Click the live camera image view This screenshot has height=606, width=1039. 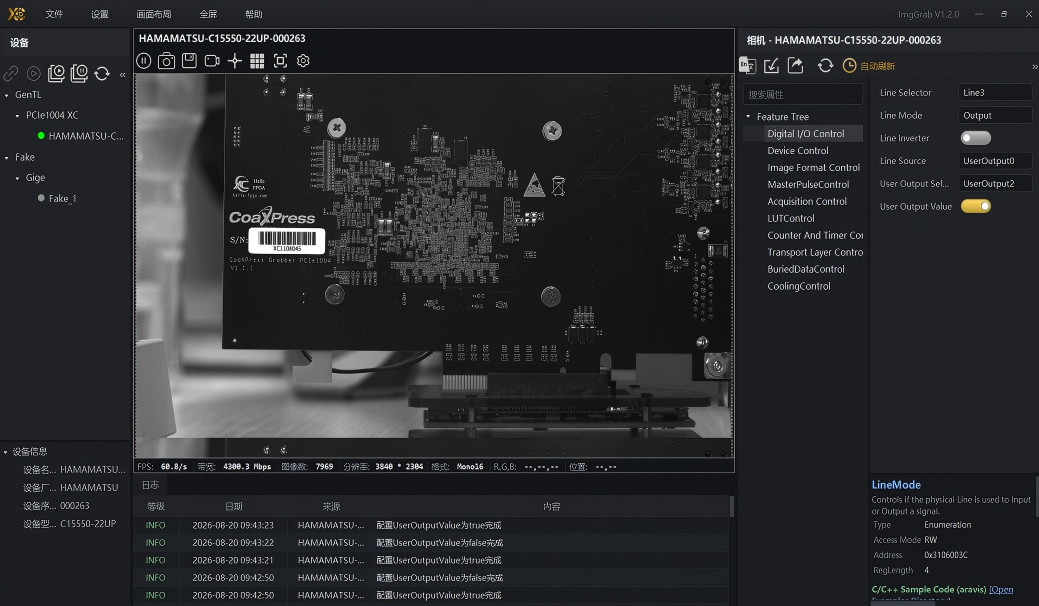pos(434,265)
